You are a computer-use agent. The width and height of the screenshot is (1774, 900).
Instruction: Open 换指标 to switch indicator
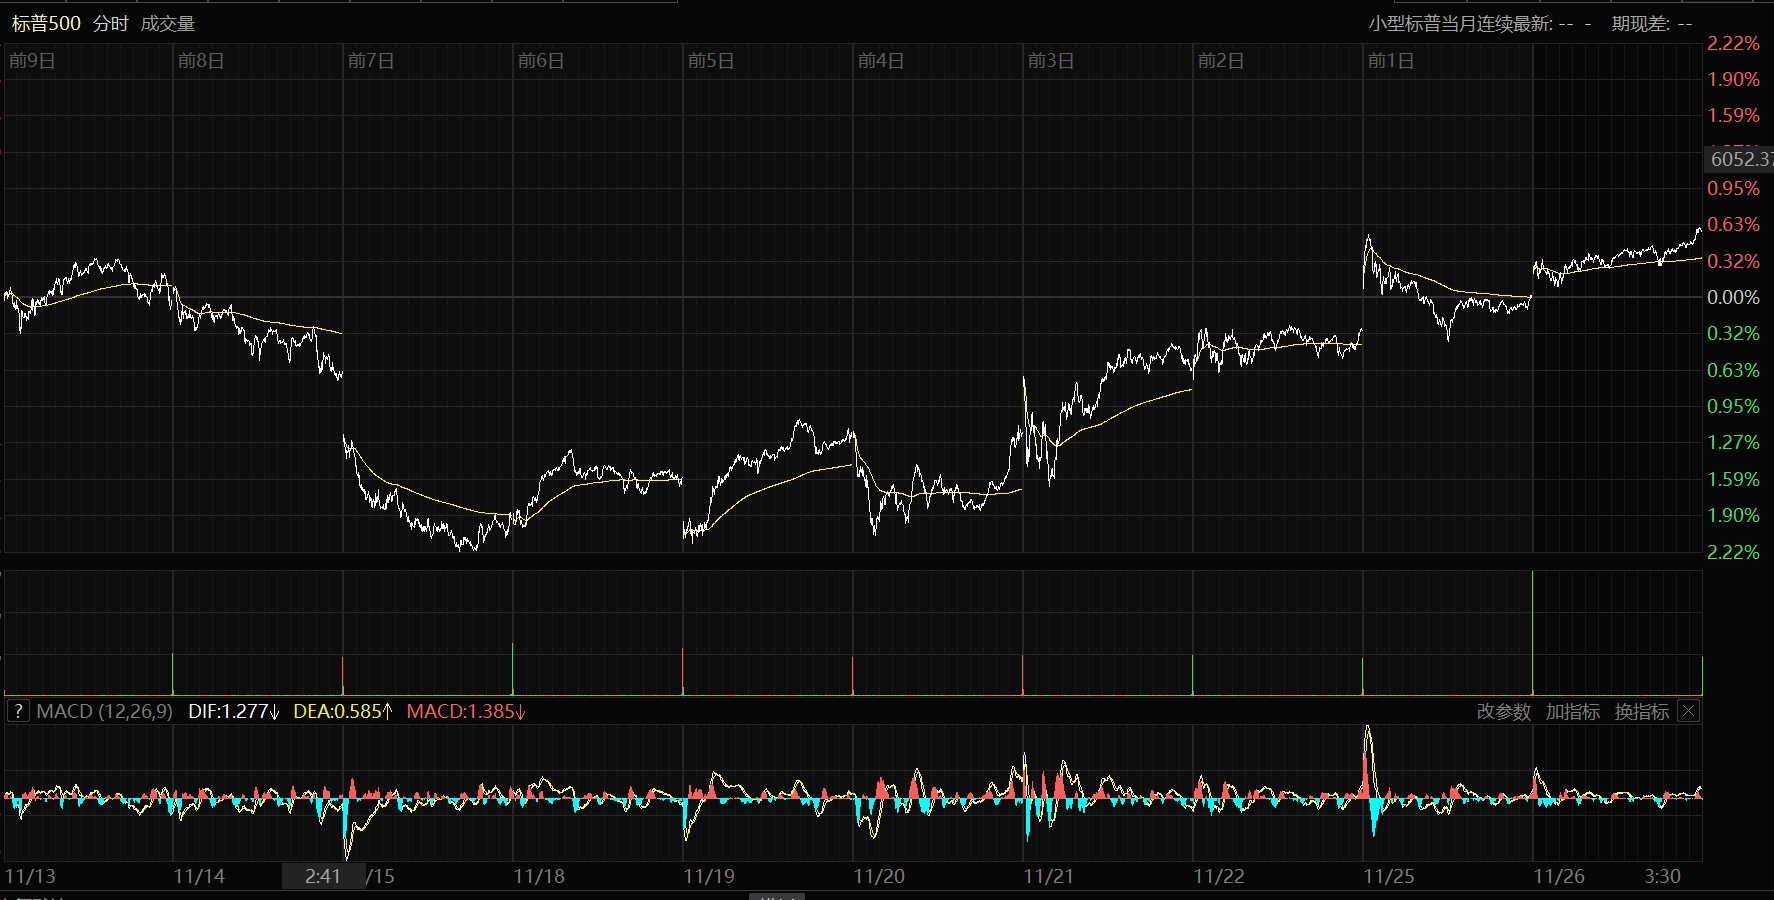tap(1641, 711)
